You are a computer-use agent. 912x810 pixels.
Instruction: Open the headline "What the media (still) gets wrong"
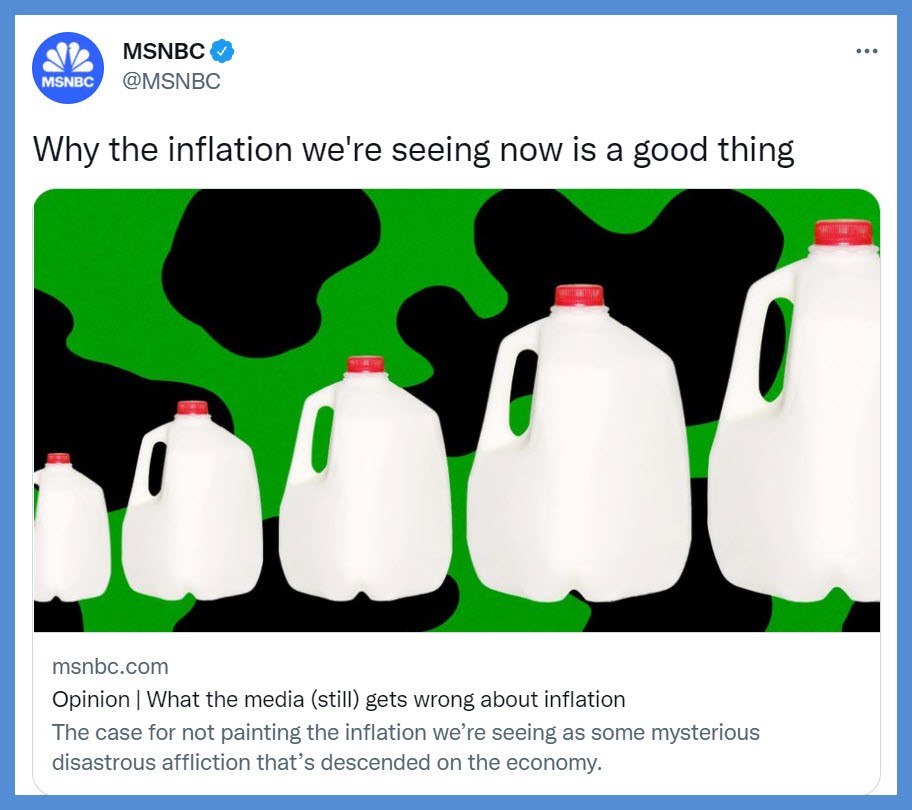339,699
